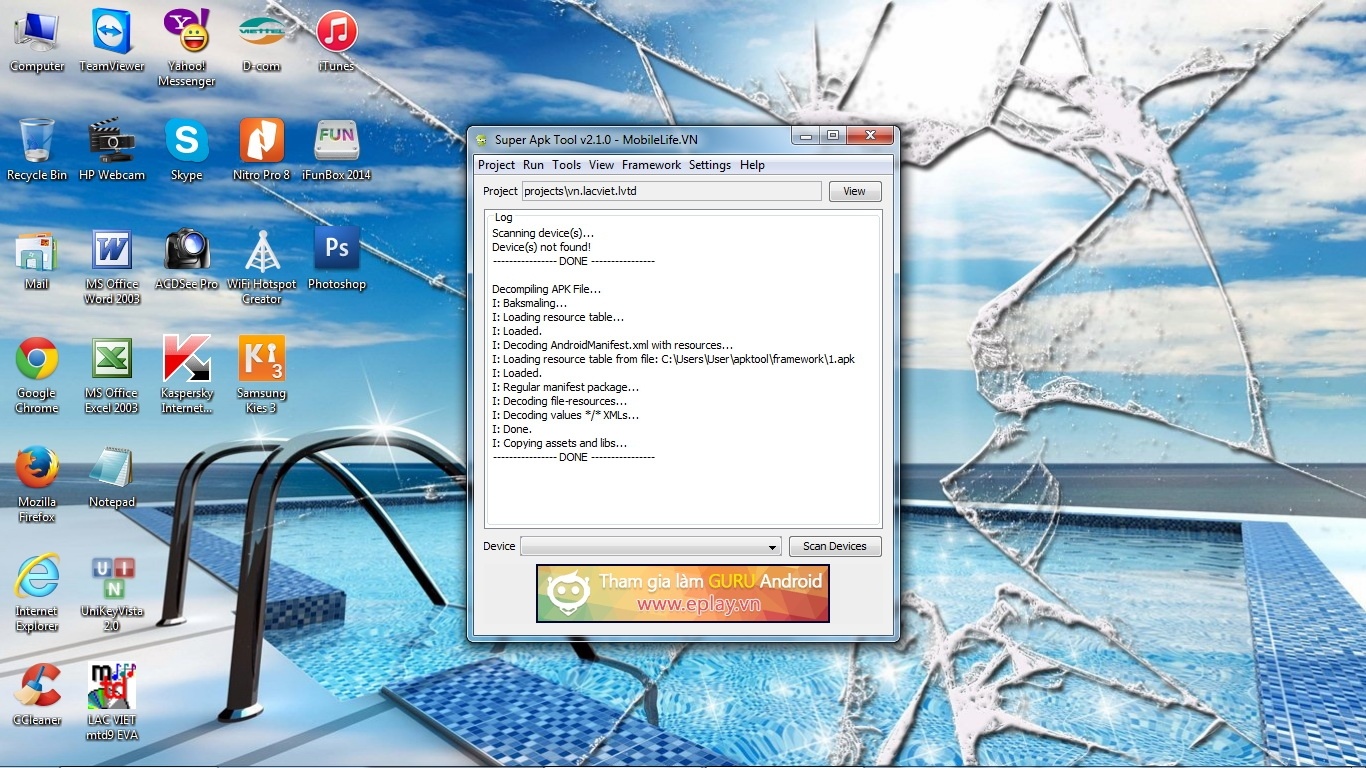This screenshot has height=768, width=1366.
Task: Select the Nitro Pro 8 icon
Action: click(x=262, y=149)
